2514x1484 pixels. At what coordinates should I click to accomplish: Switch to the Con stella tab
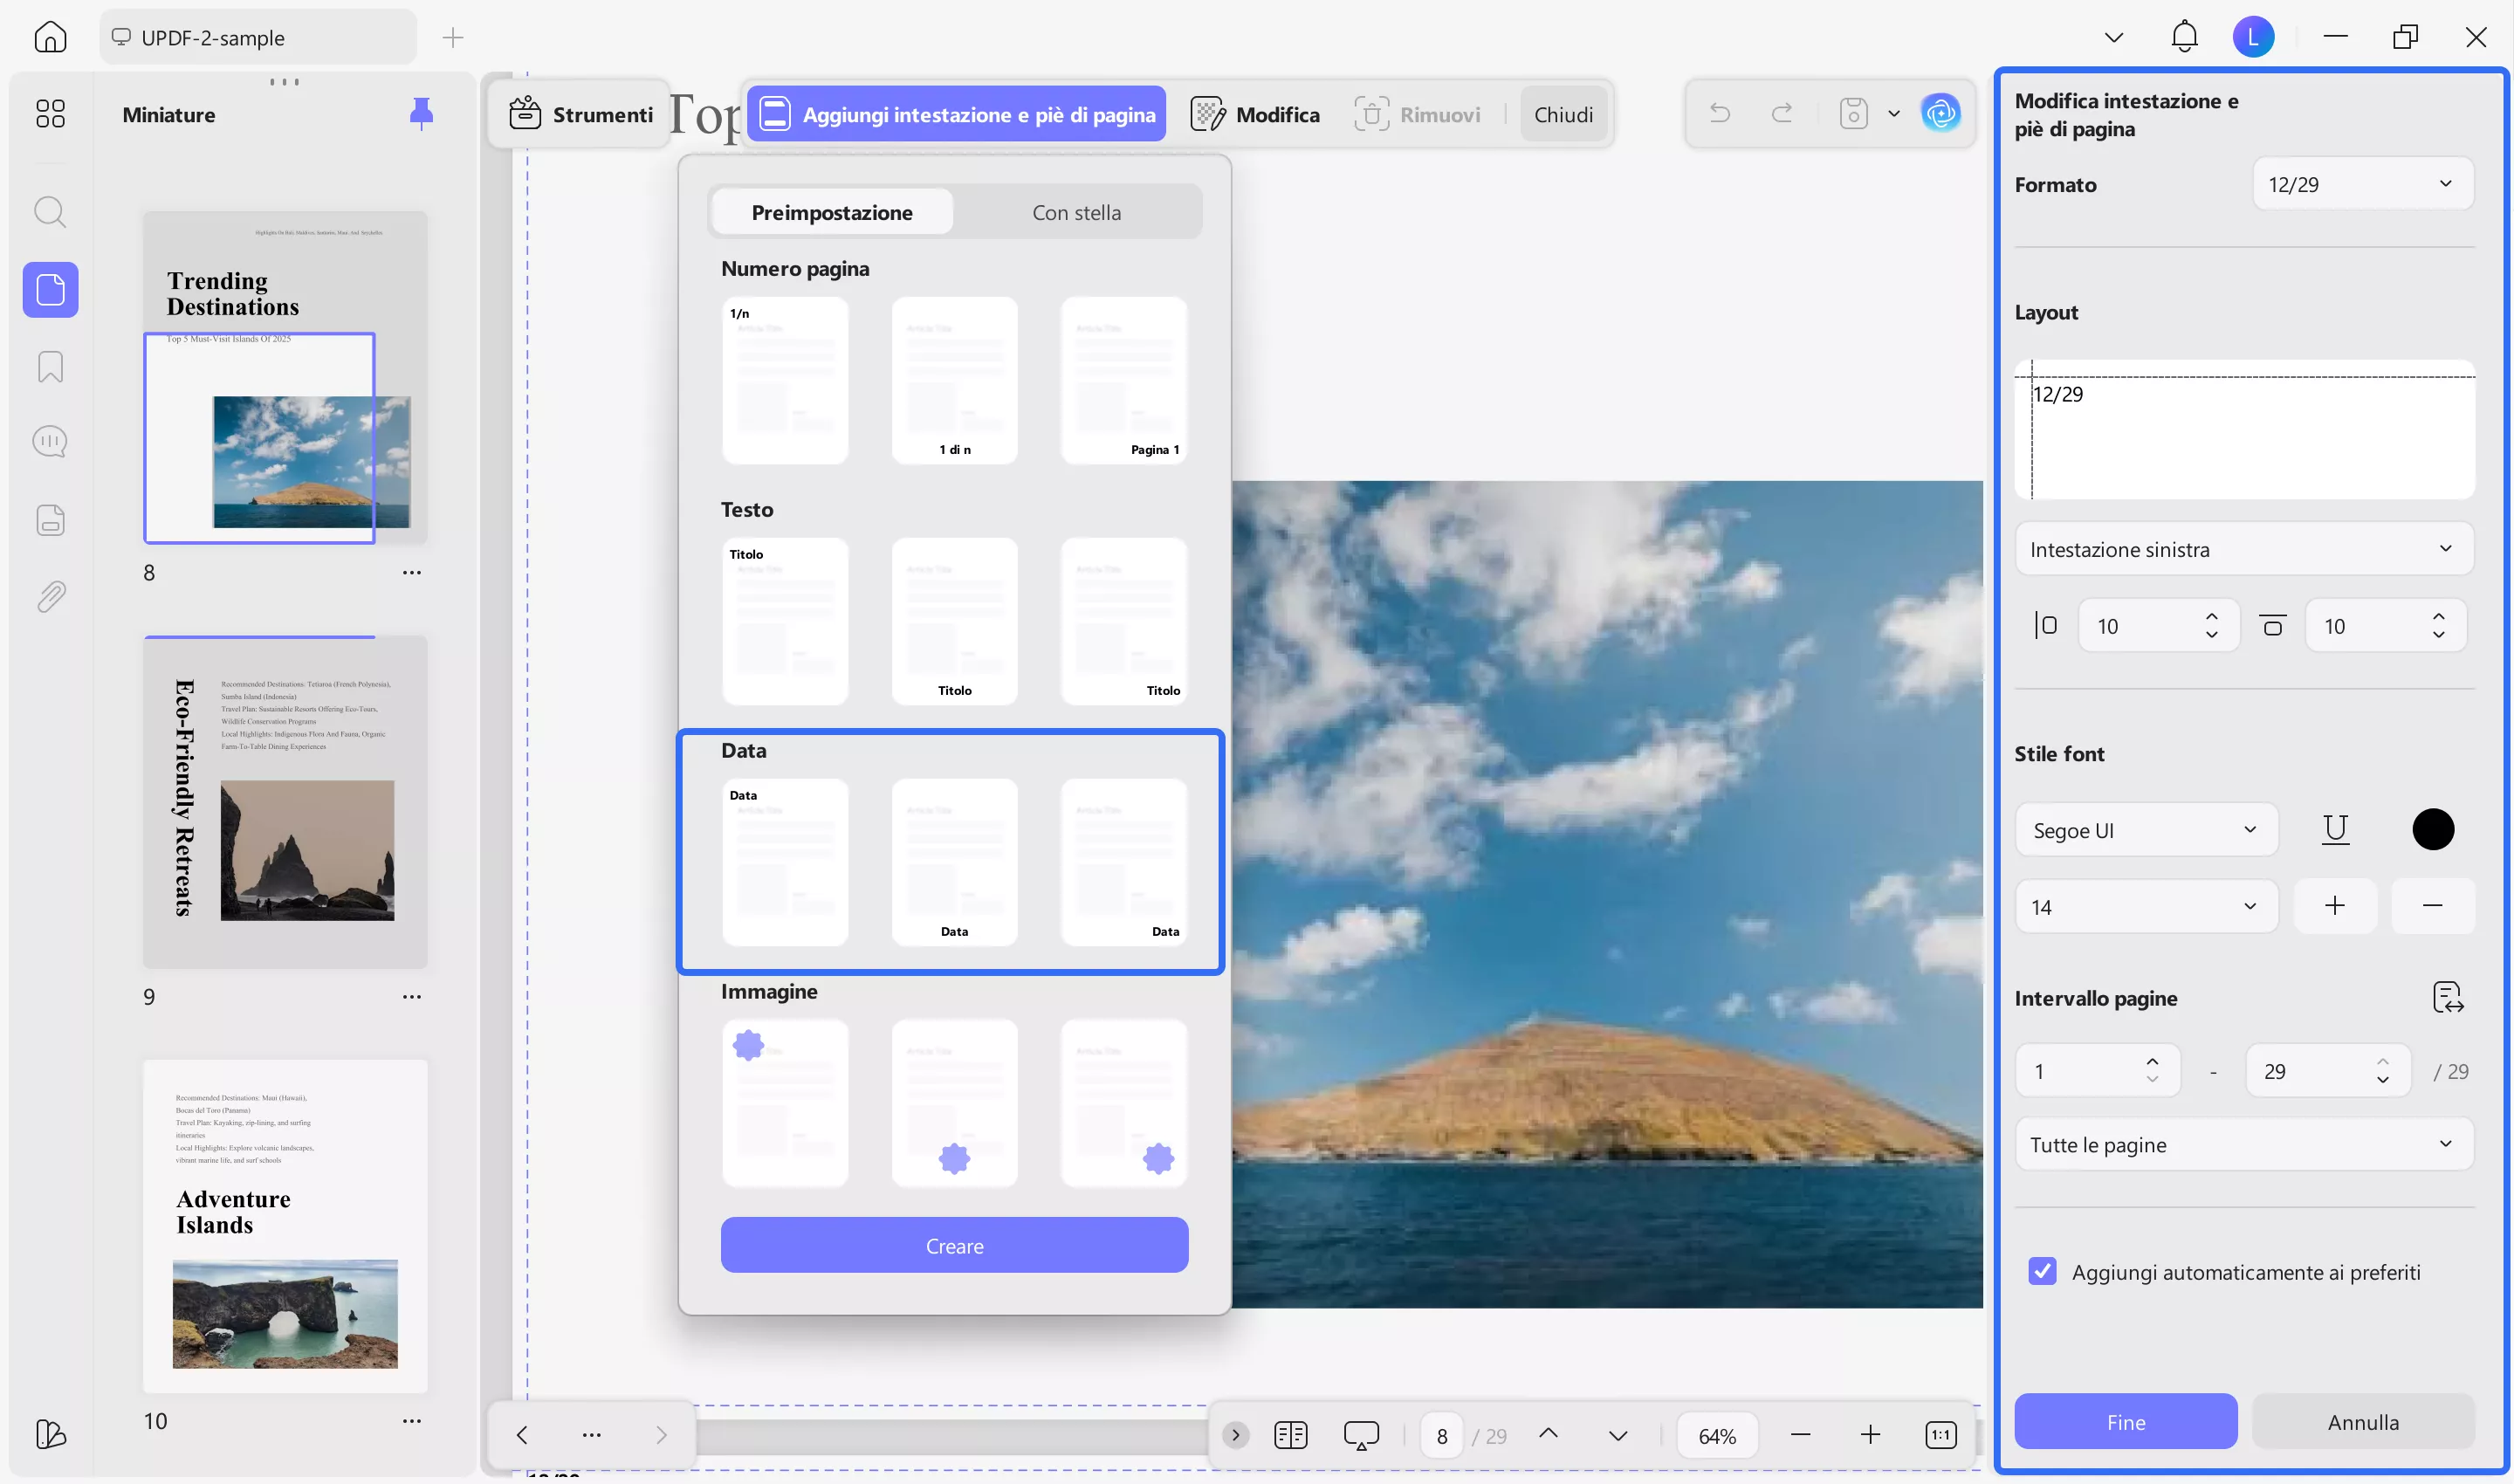pyautogui.click(x=1076, y=212)
